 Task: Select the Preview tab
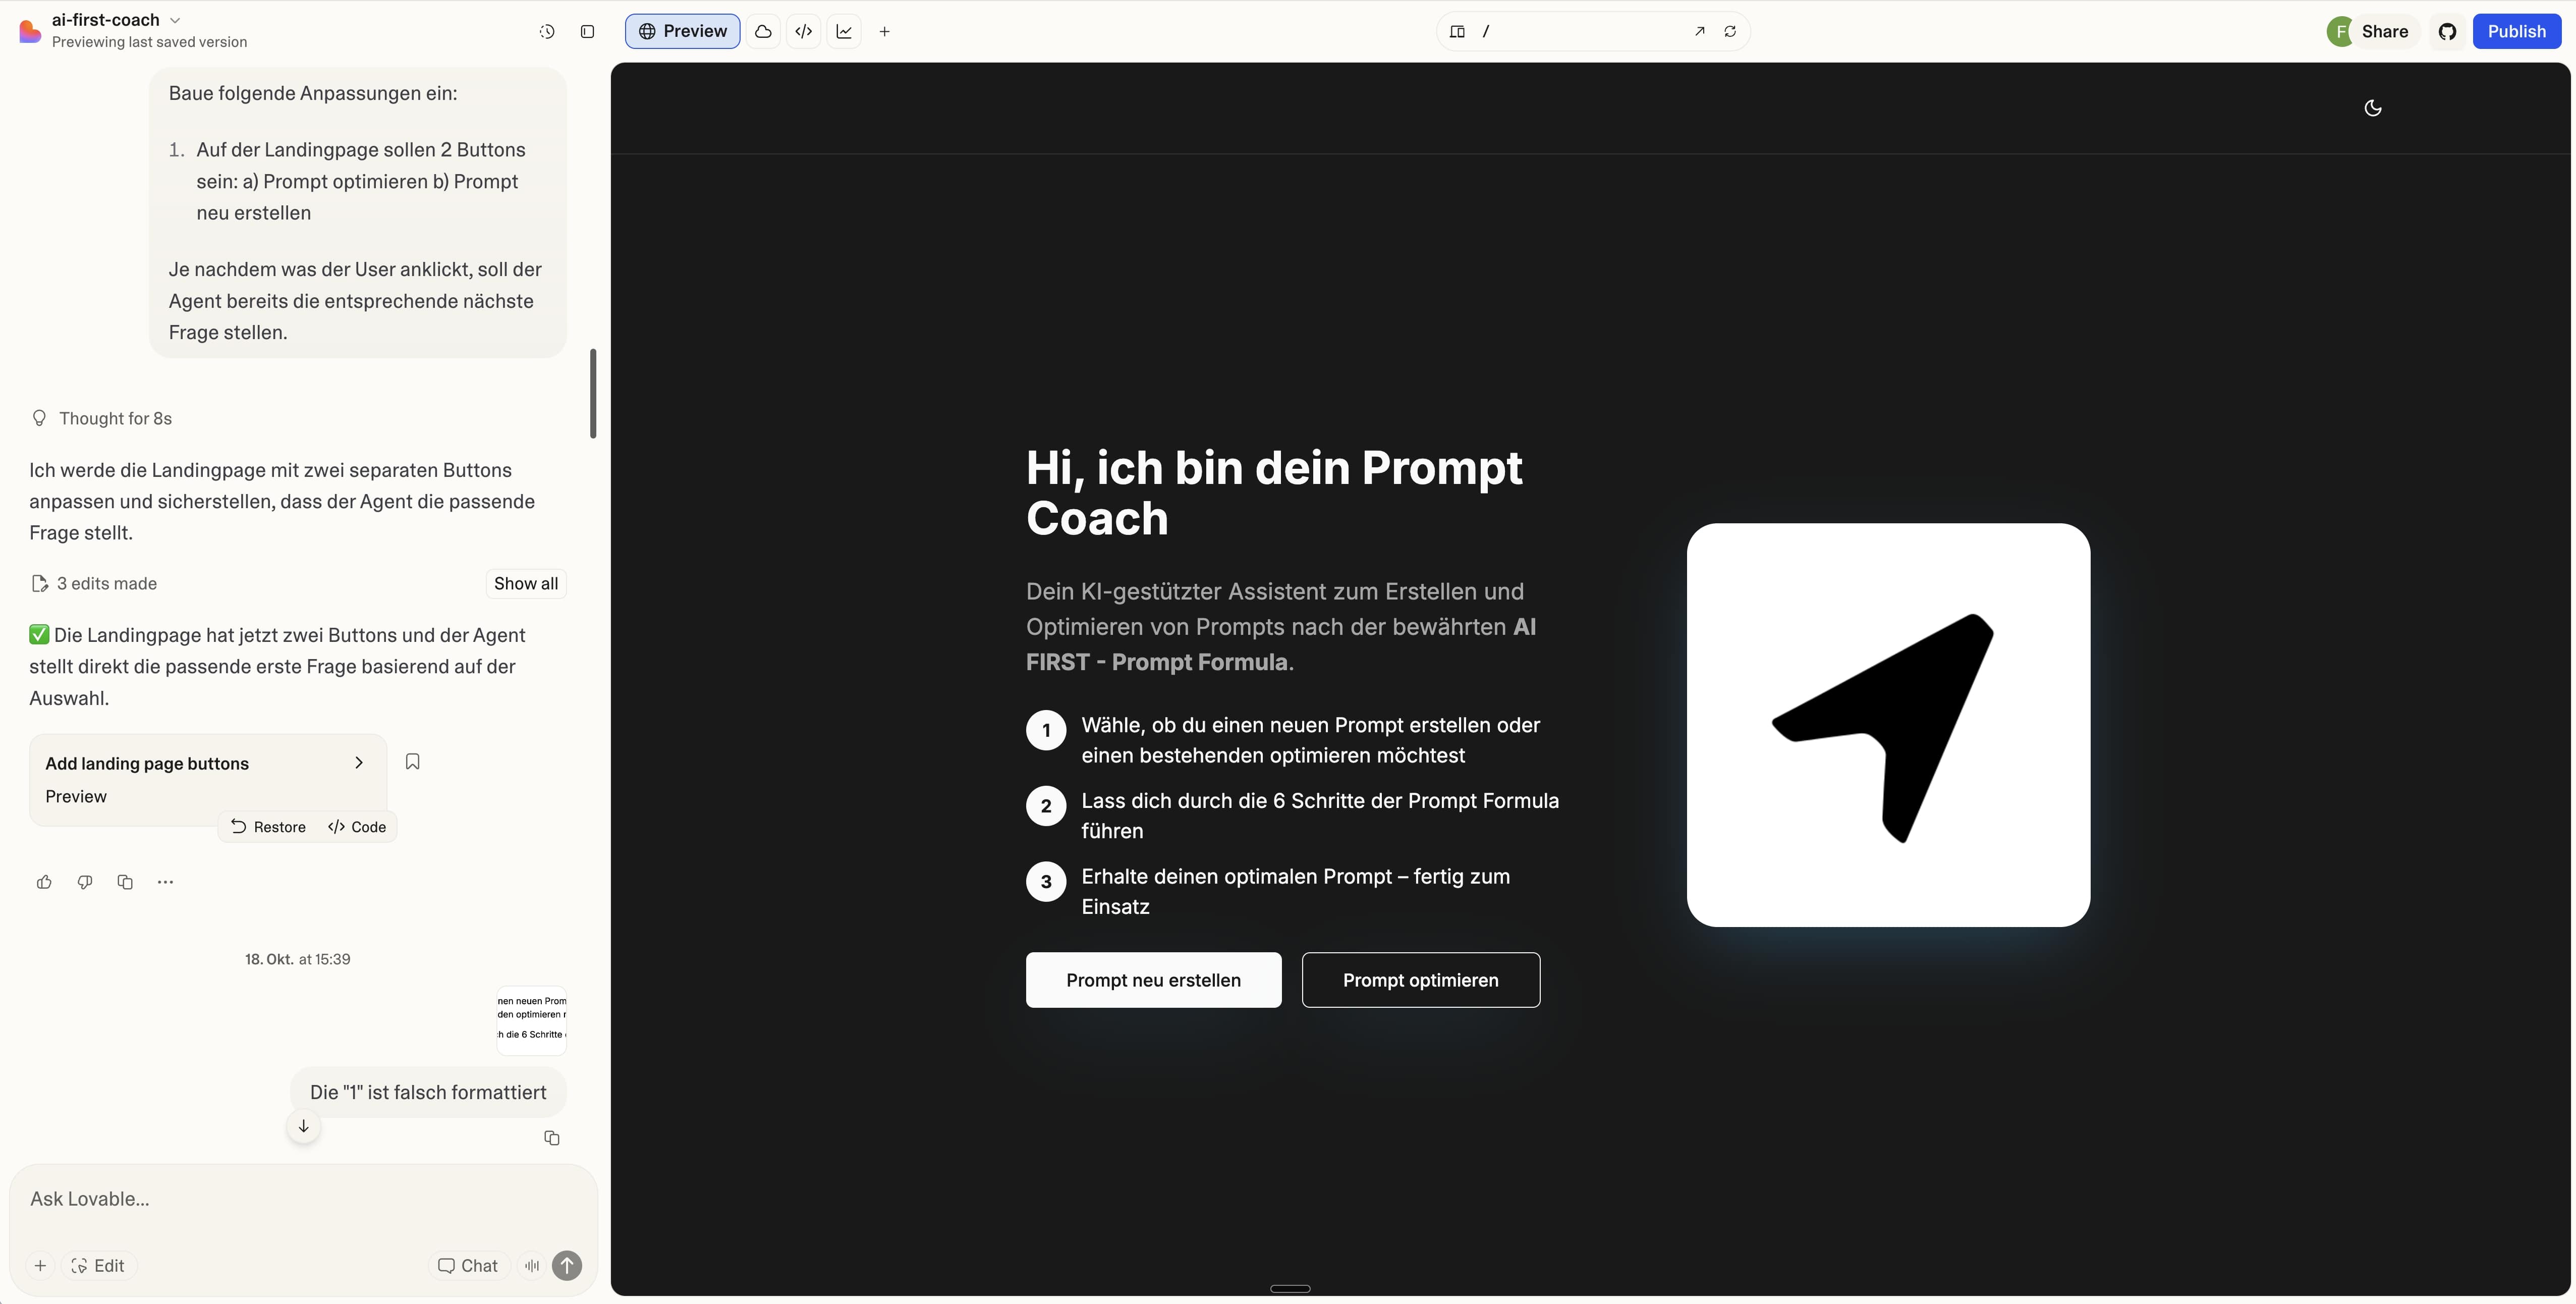[682, 31]
